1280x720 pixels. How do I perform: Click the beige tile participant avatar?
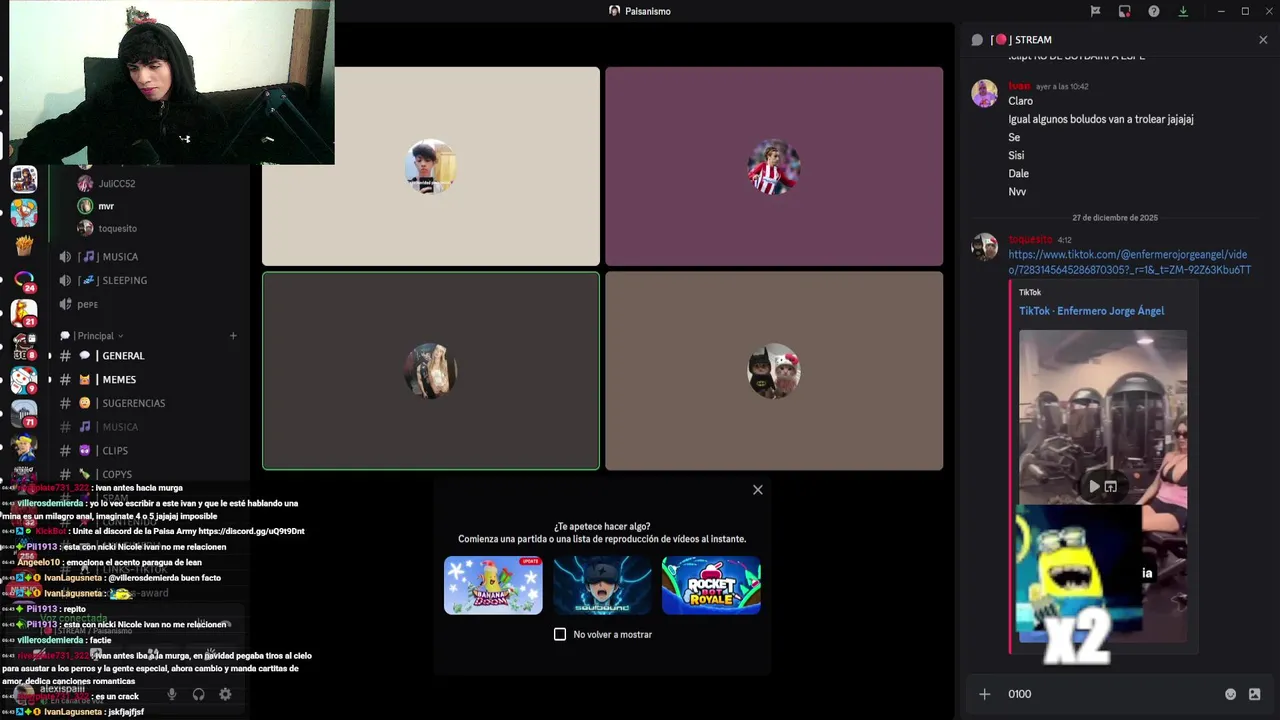tap(431, 166)
